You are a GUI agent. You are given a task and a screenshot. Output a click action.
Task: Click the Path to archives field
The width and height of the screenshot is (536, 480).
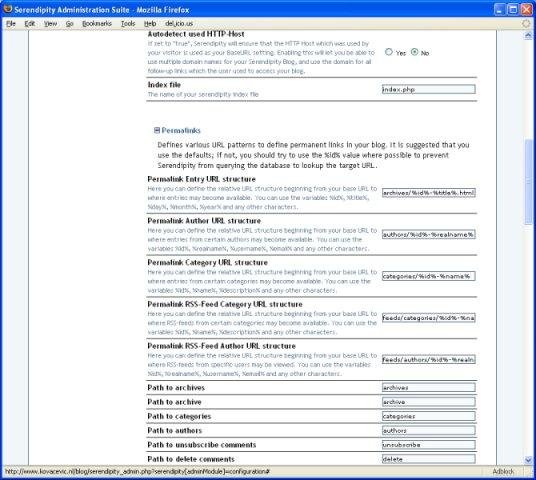coord(429,387)
